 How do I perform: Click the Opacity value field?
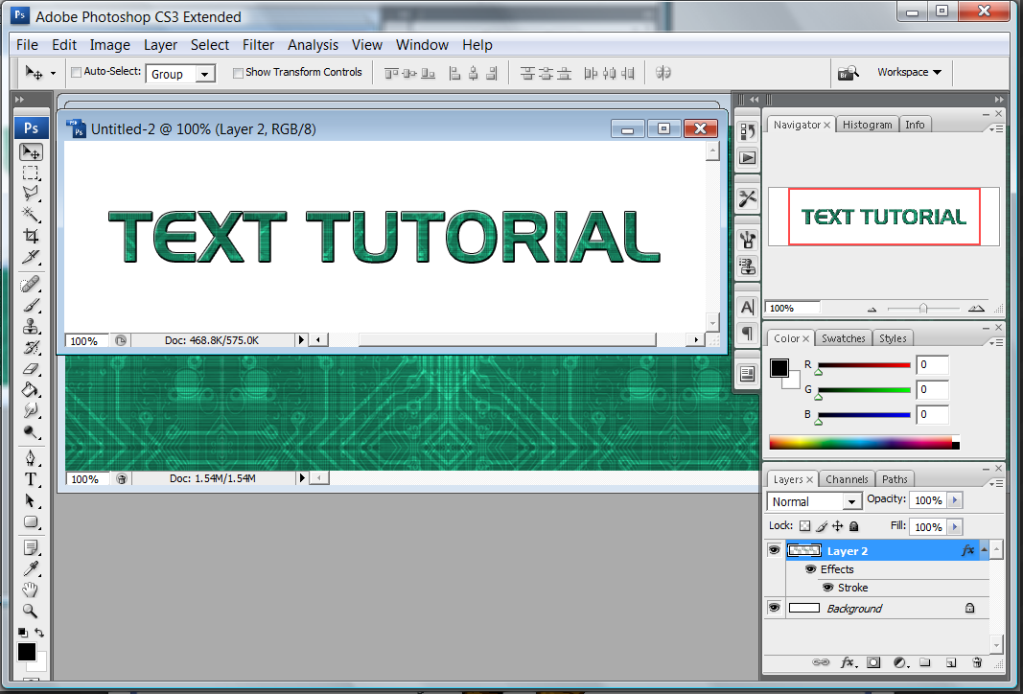coord(927,500)
